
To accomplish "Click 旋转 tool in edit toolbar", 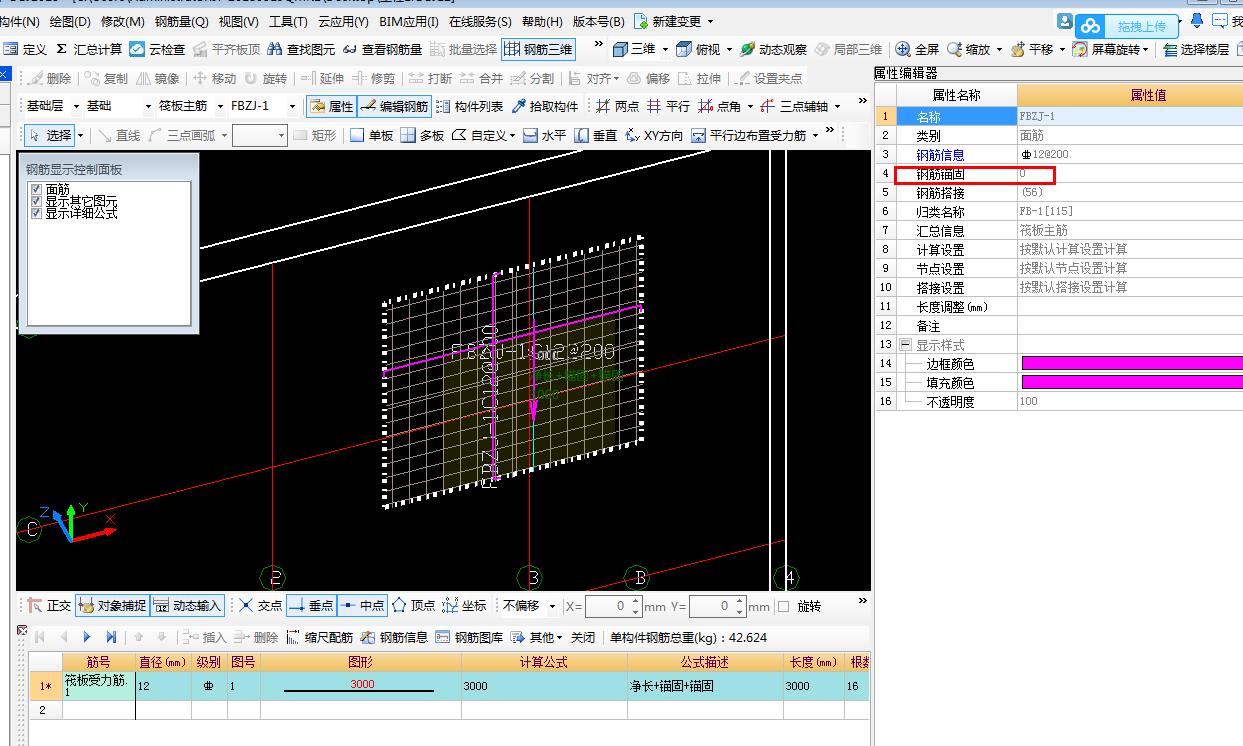I will (x=265, y=78).
